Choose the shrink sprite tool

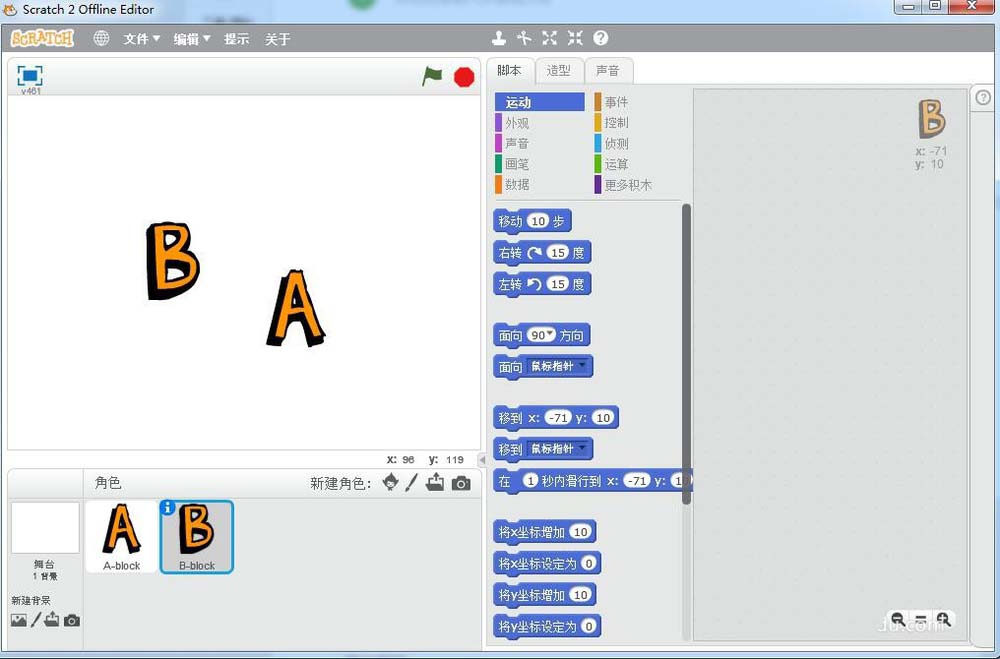[575, 38]
